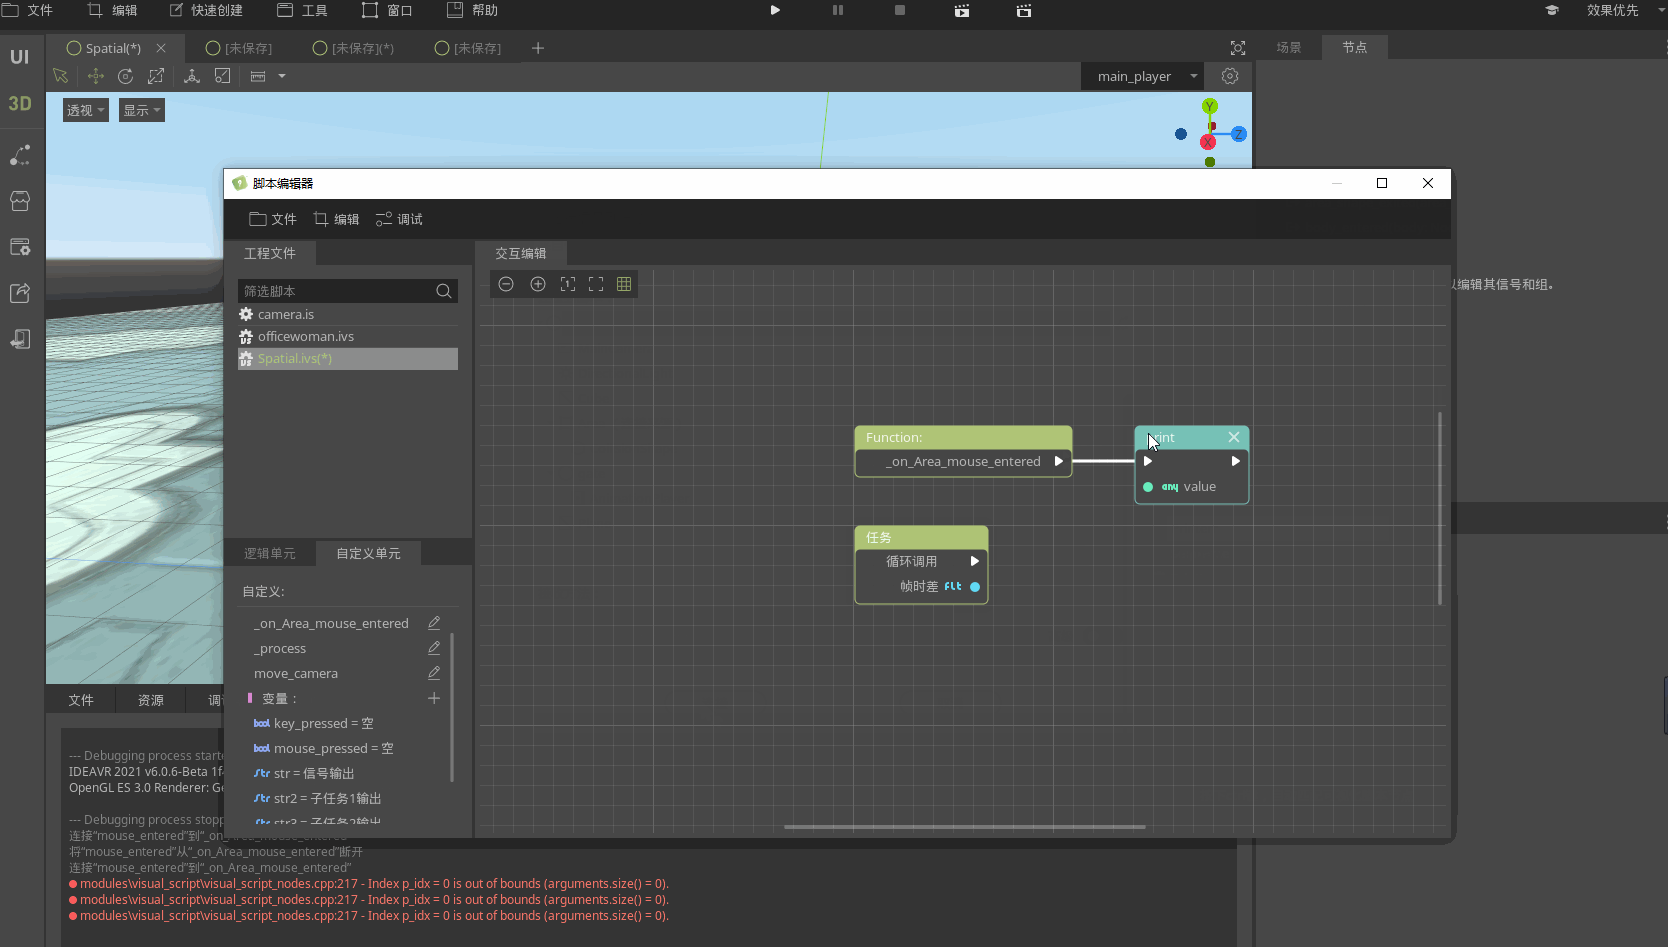This screenshot has height=947, width=1668.
Task: Click the ruler measure tool
Action: click(x=258, y=76)
